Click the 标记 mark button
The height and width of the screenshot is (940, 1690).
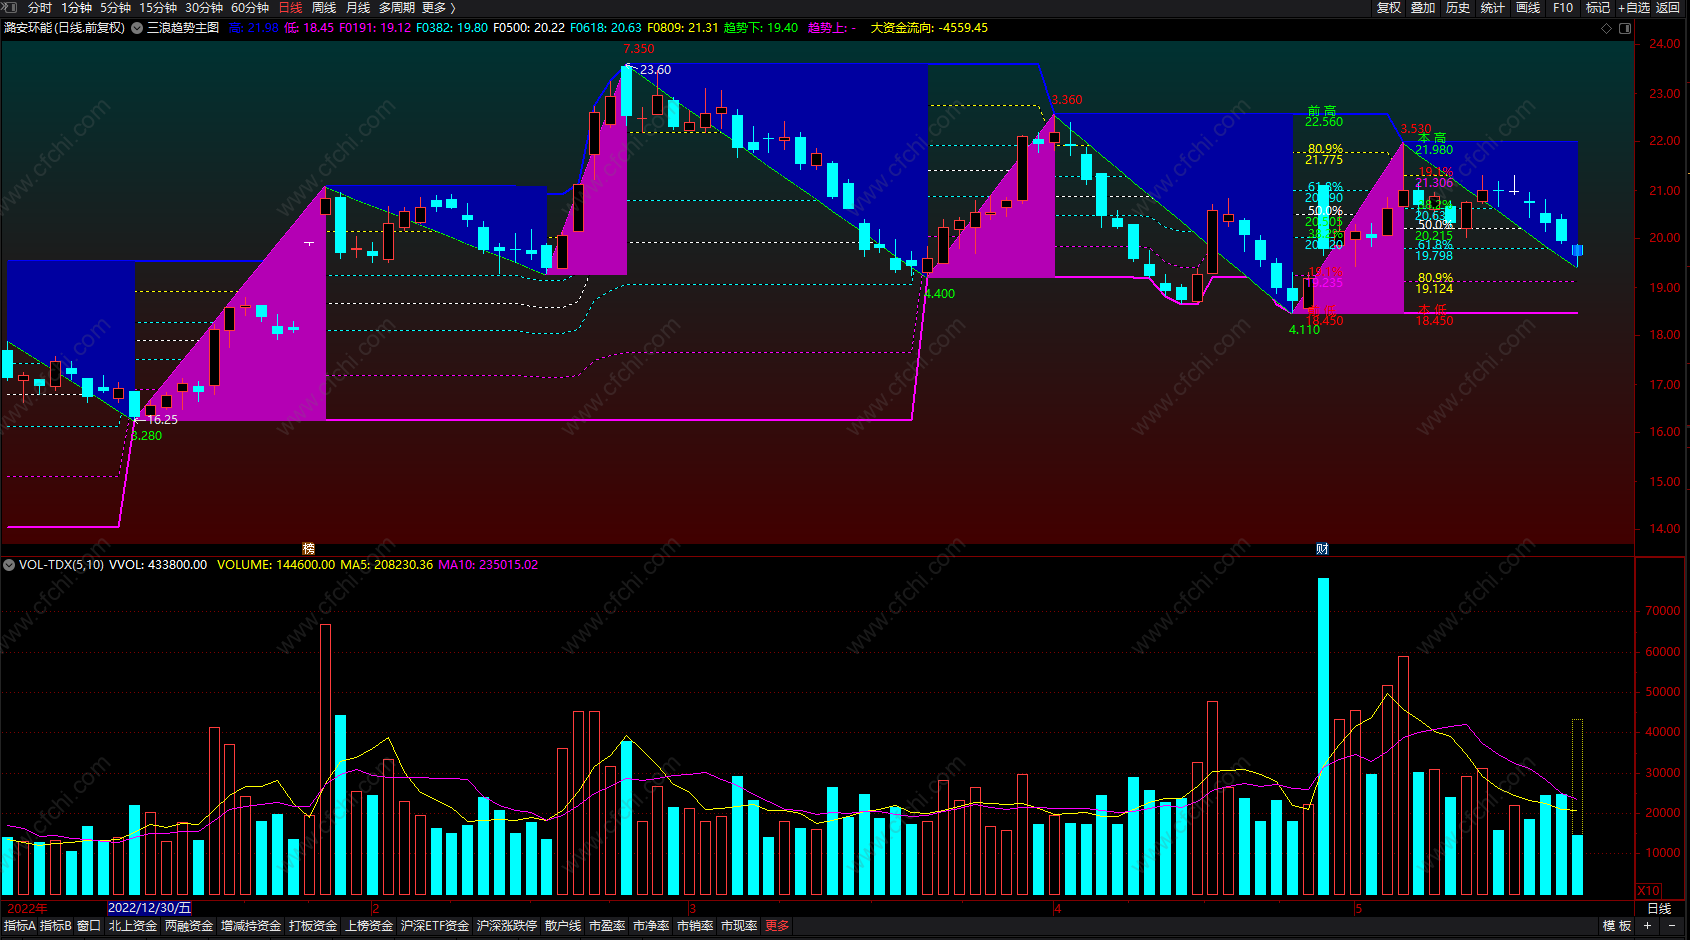(x=1598, y=8)
